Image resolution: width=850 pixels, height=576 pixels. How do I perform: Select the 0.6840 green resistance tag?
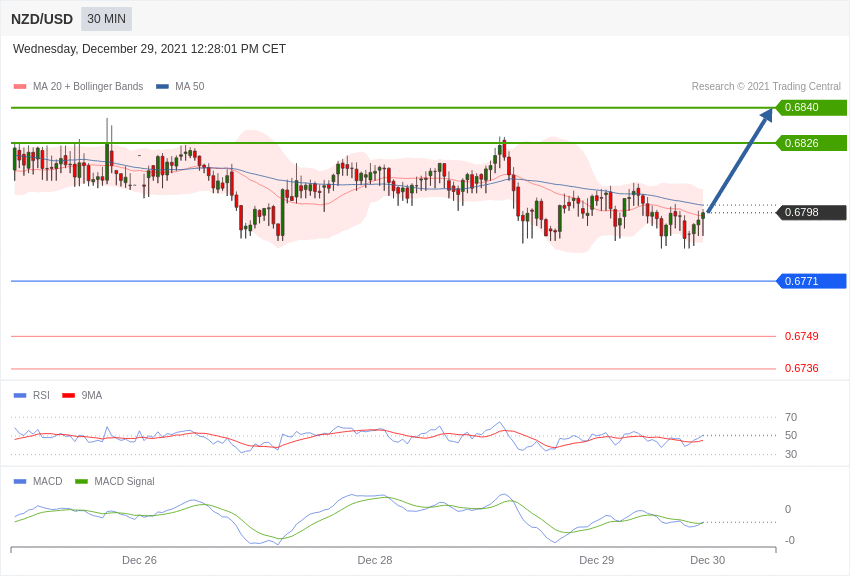[812, 107]
